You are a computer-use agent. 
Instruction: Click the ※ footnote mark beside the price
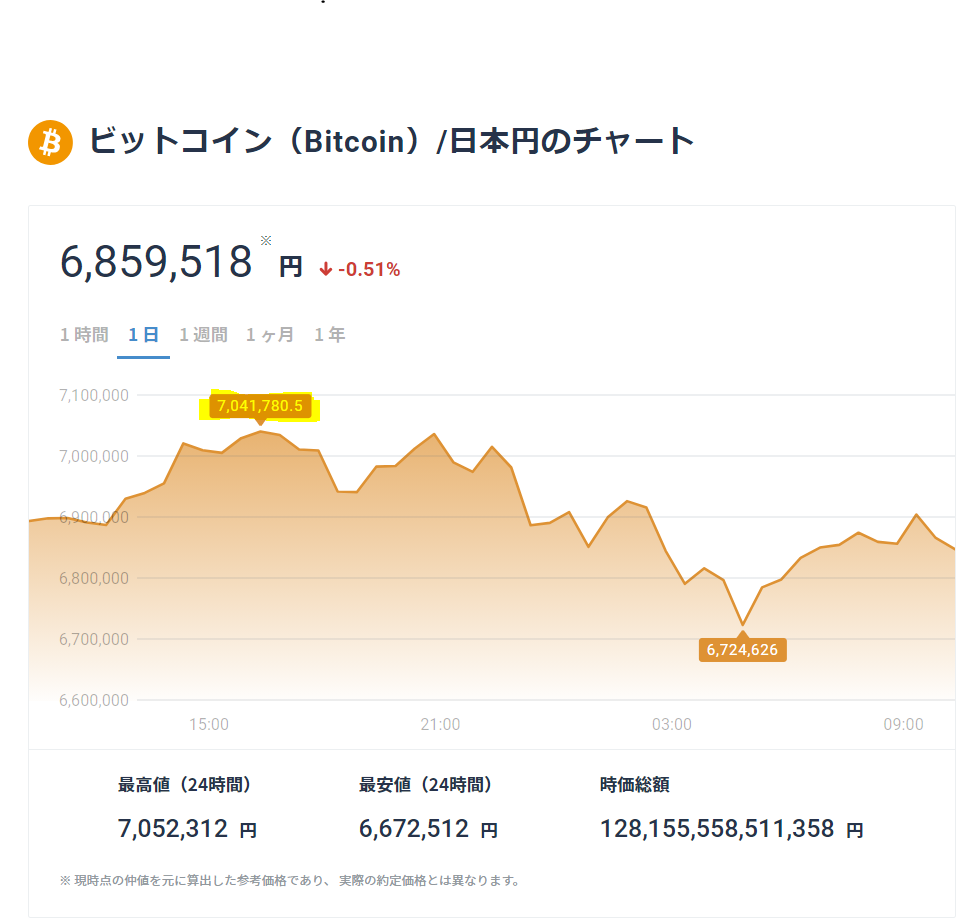[x=266, y=240]
